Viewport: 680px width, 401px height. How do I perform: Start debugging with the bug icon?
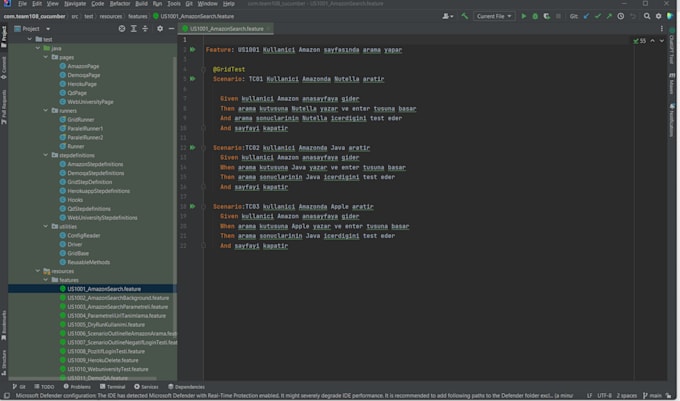click(535, 16)
